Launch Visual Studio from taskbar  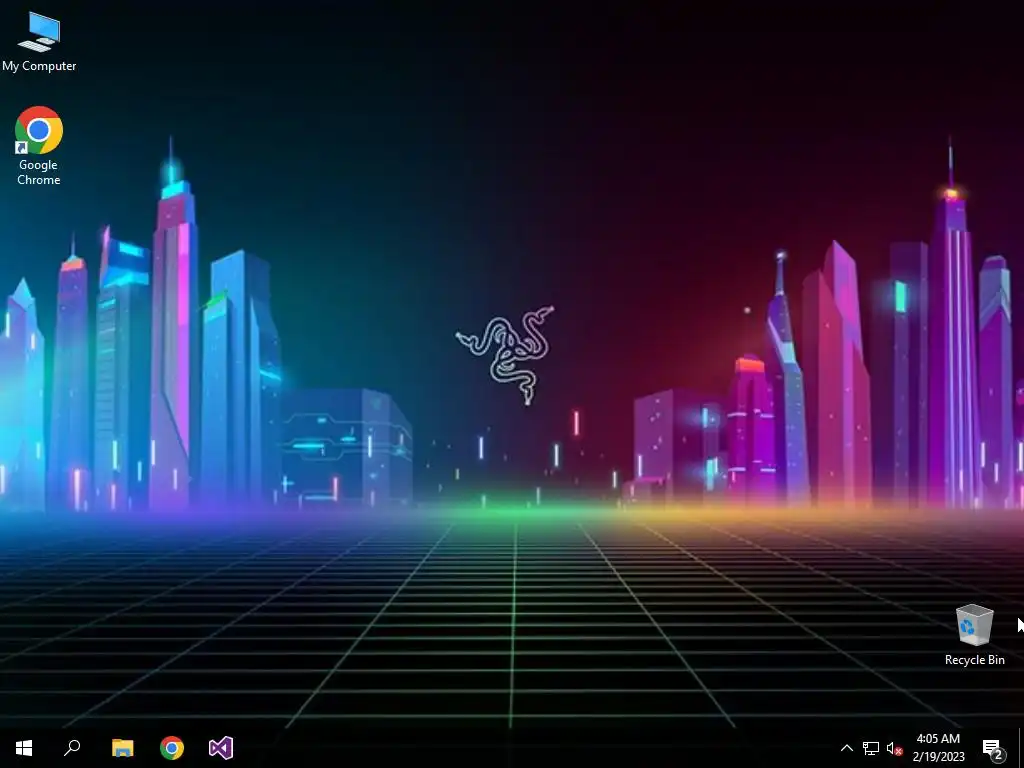pyautogui.click(x=221, y=748)
